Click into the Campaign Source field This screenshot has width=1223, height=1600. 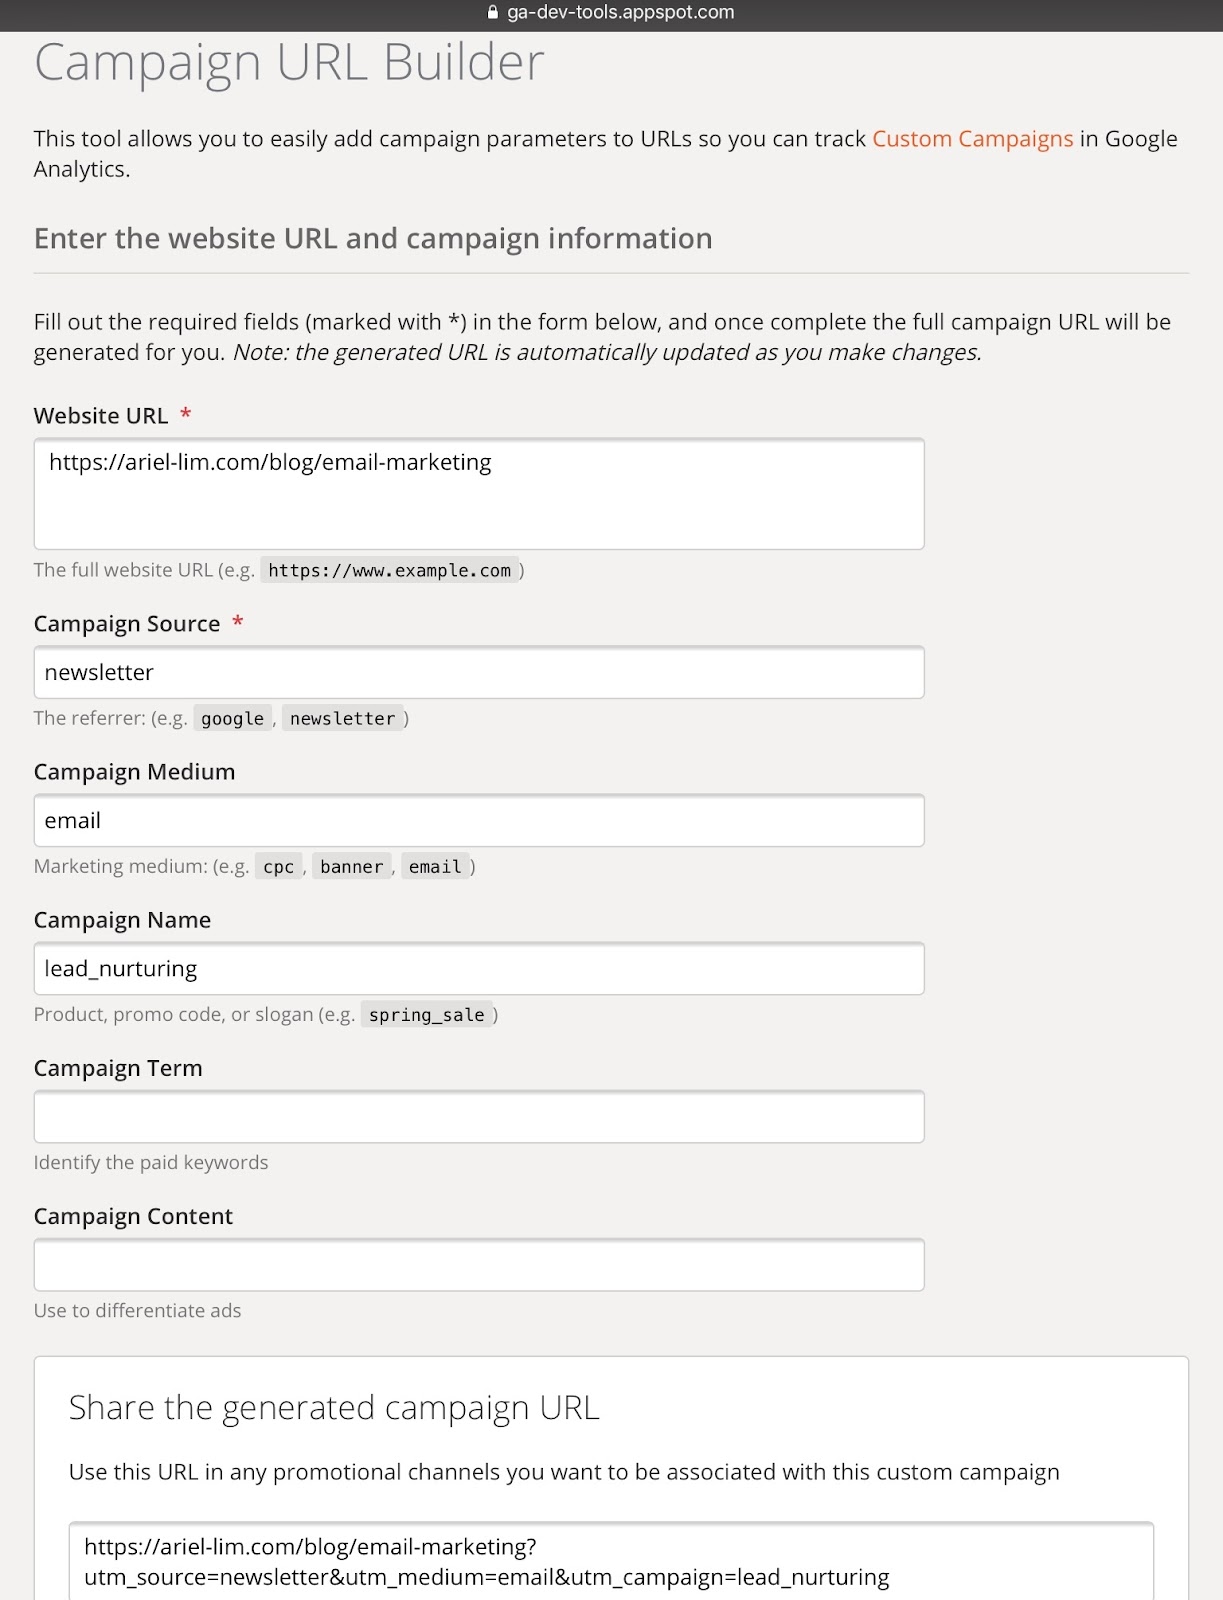pos(478,672)
